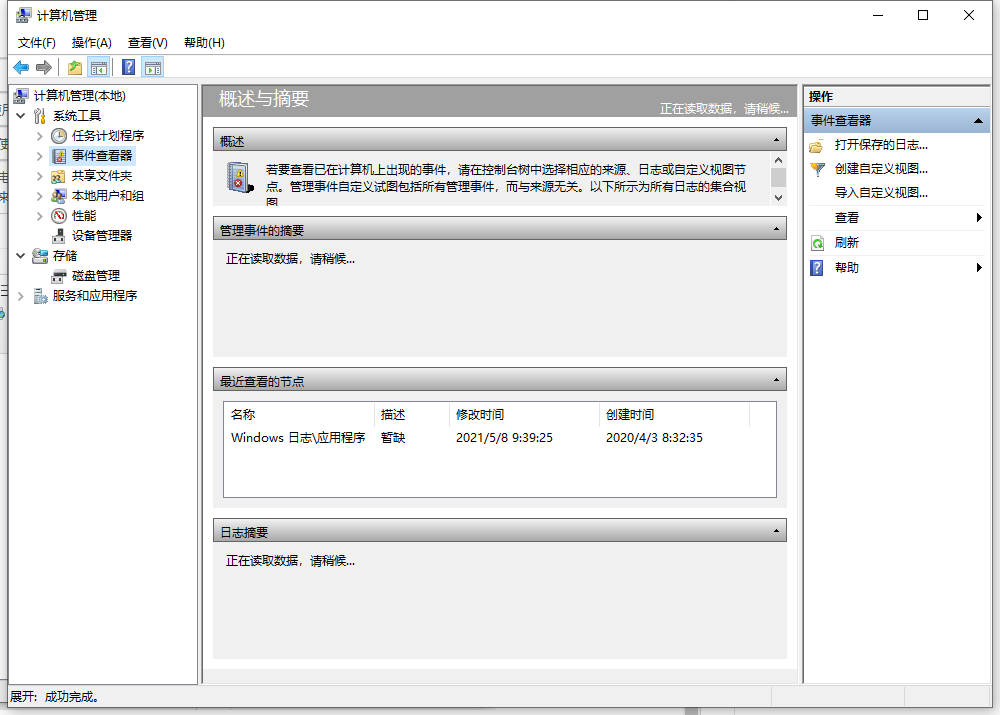
Task: Collapse the 系统工具 tree node
Action: tap(21, 116)
